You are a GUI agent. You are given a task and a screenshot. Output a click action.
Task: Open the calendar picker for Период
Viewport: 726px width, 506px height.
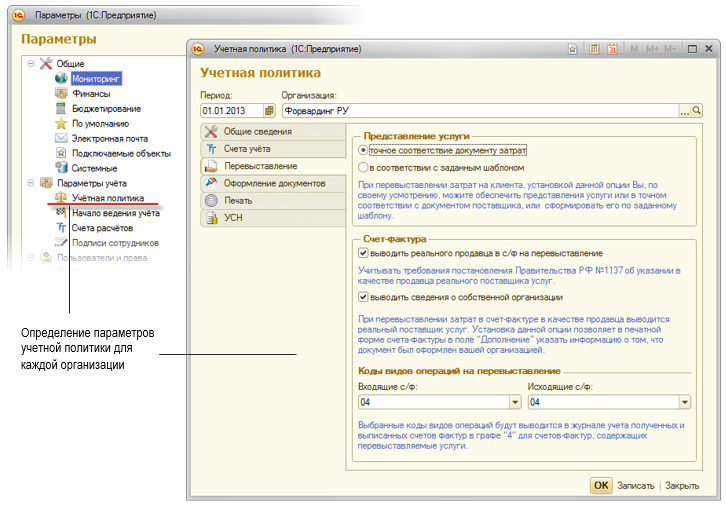[x=269, y=111]
